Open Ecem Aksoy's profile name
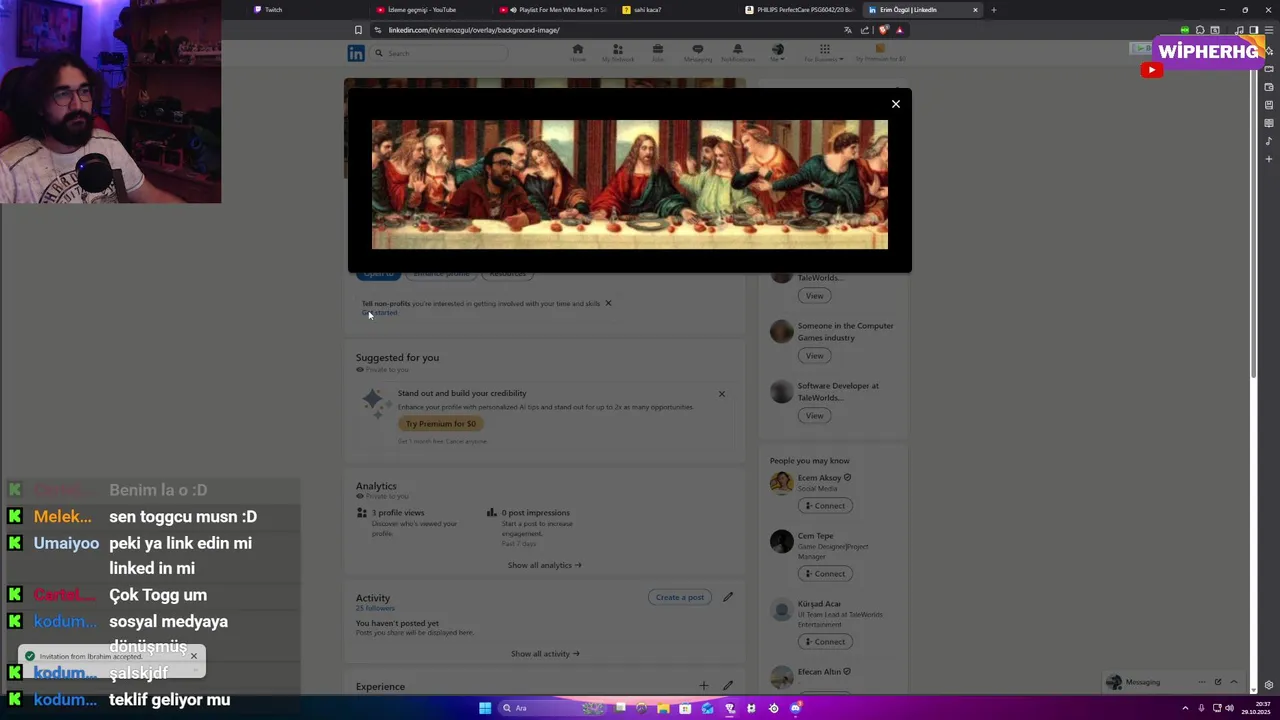This screenshot has height=720, width=1280. pyautogui.click(x=819, y=478)
